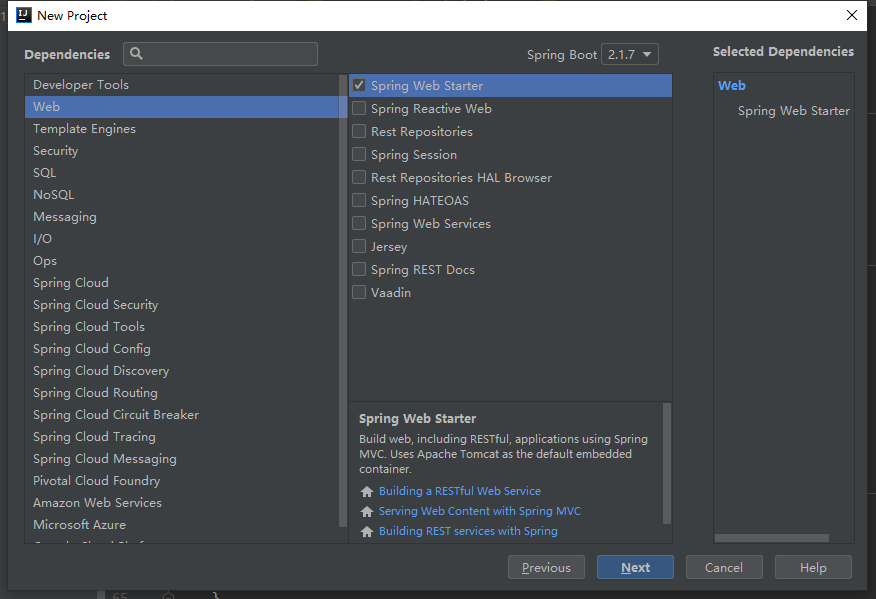
Task: Close the New Project dialog
Action: coord(852,15)
